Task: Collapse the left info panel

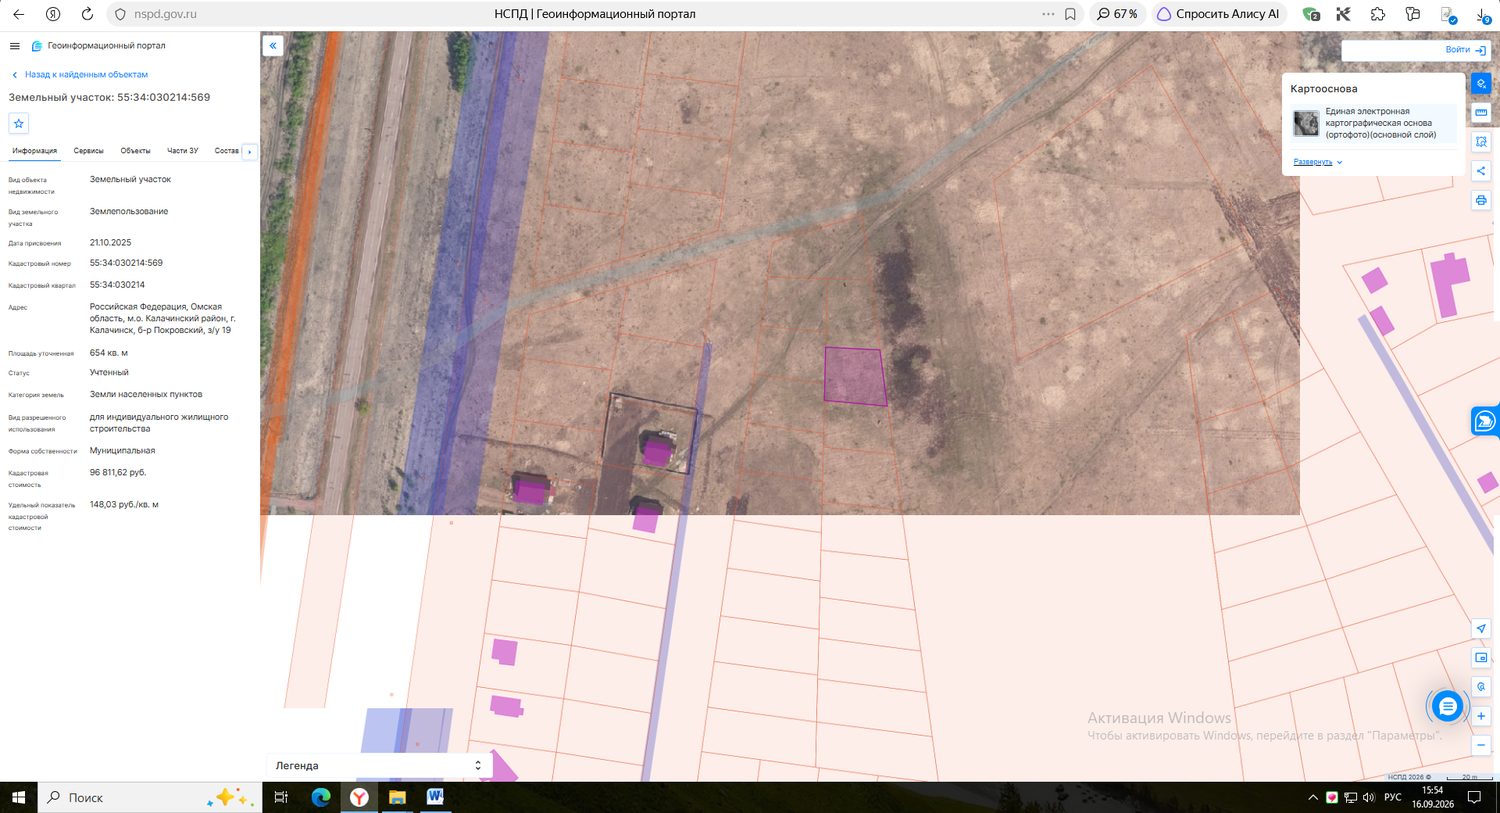Action: tap(273, 46)
